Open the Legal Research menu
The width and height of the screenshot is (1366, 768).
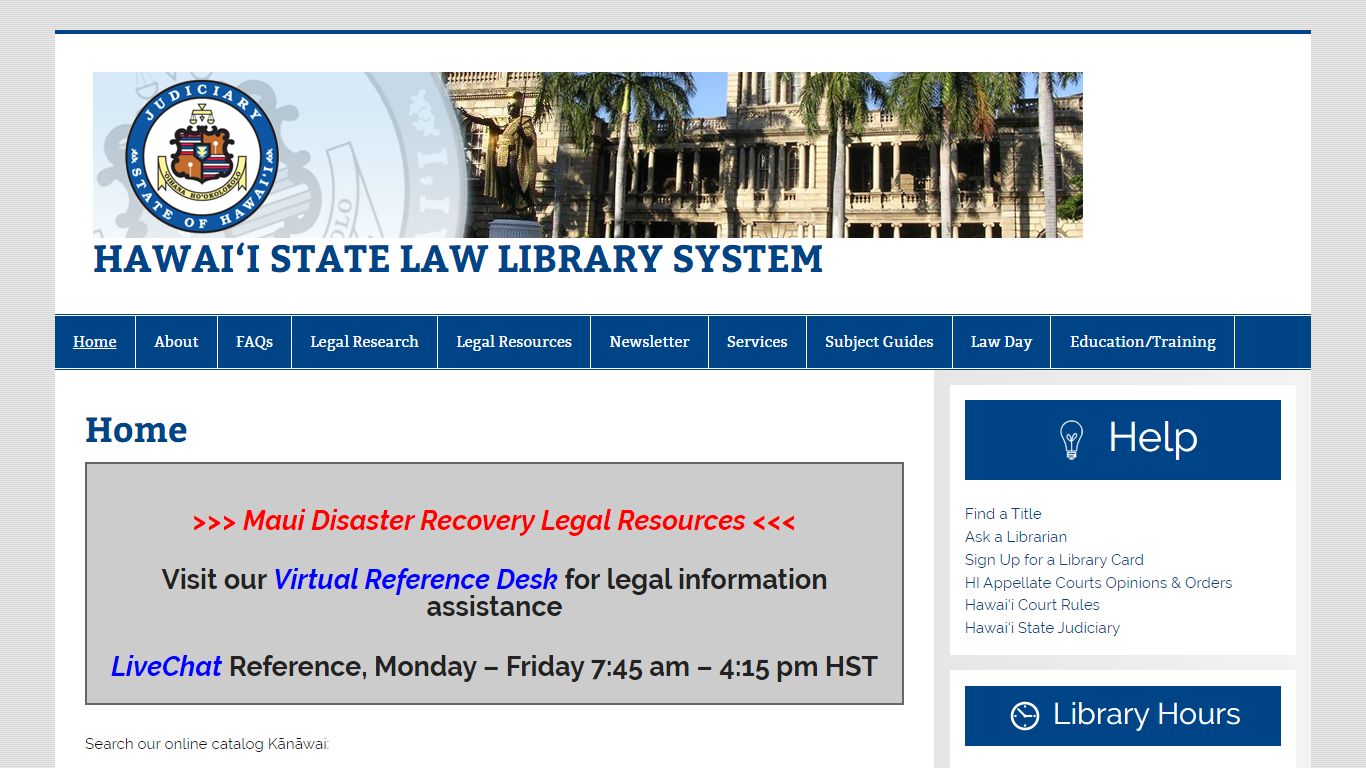tap(364, 342)
